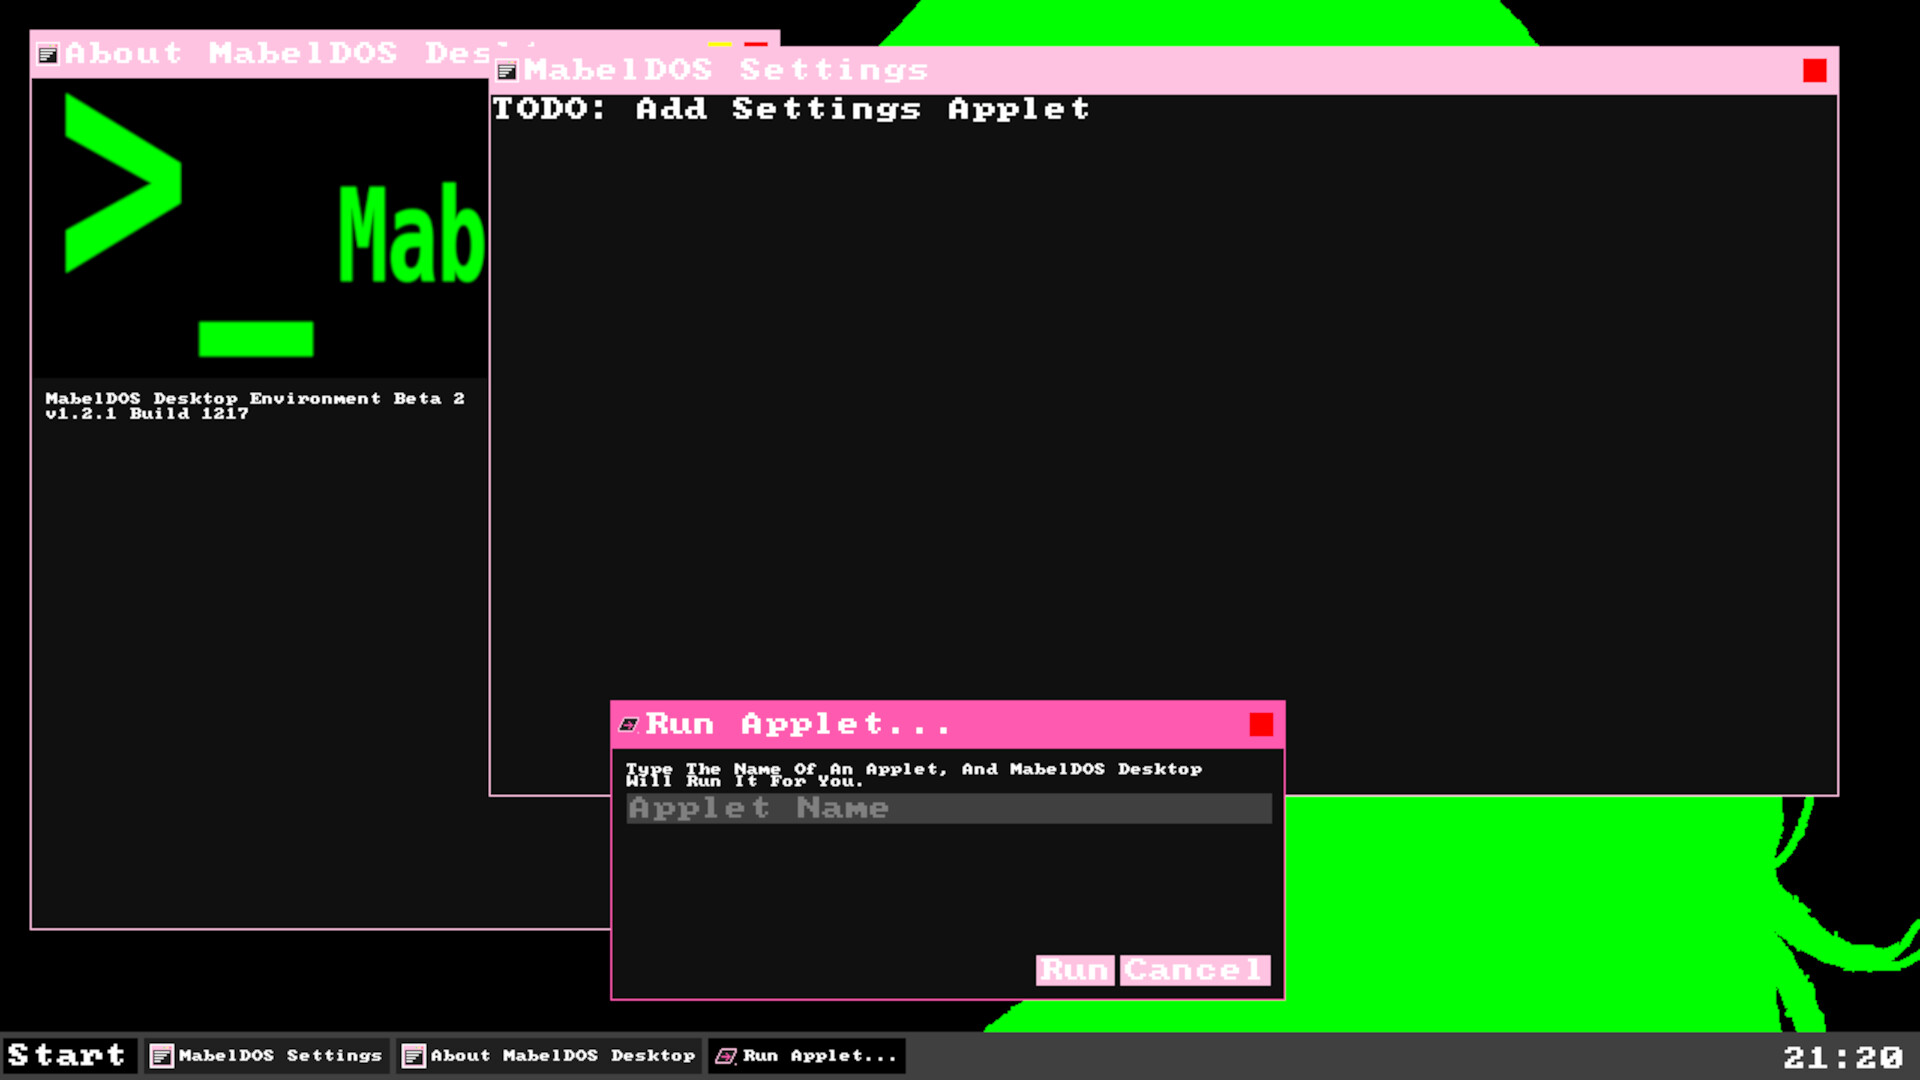Click the red square in MabelDOS Settings corner
The image size is (1920, 1080).
(1813, 70)
